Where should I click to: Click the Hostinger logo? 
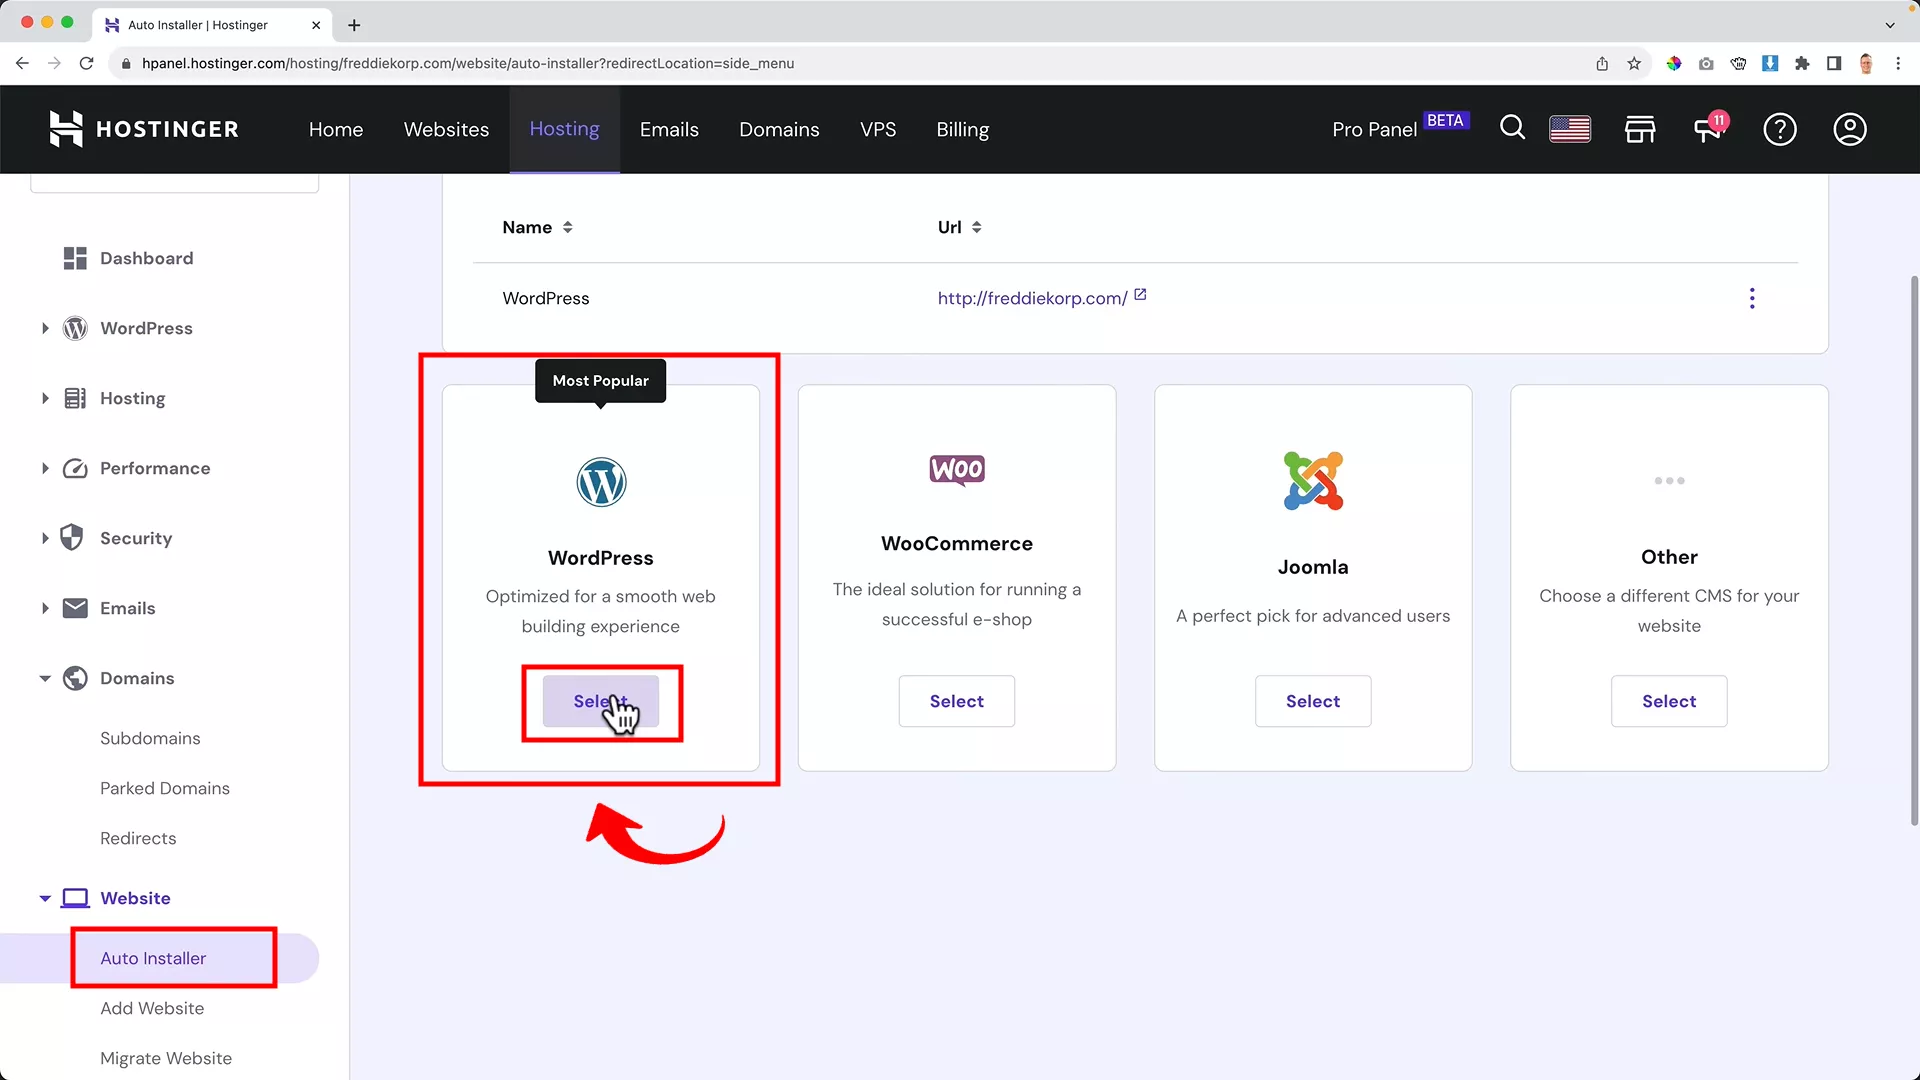[x=143, y=129]
